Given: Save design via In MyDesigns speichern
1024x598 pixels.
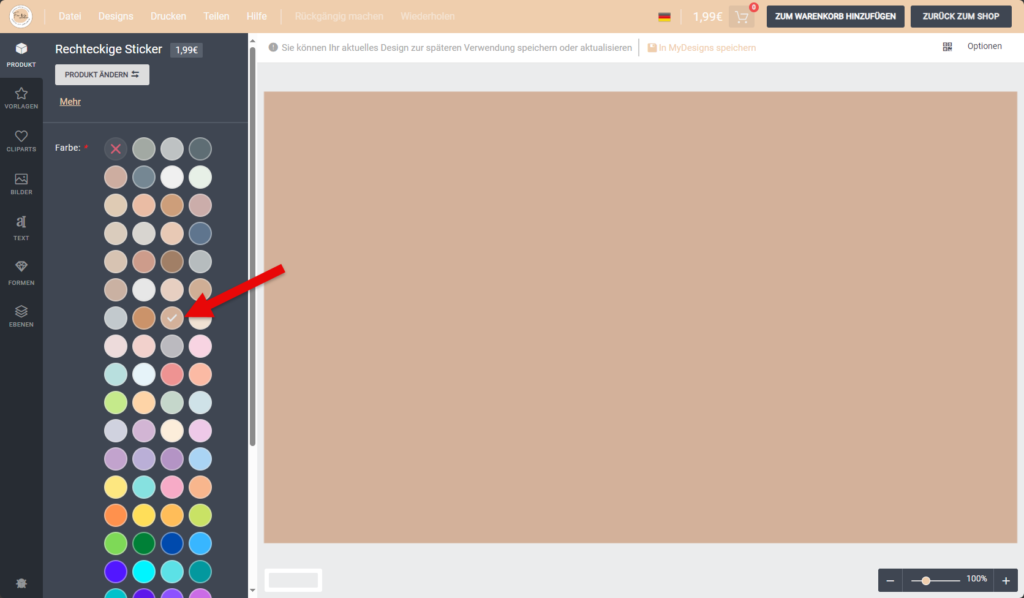Looking at the screenshot, I should tap(702, 48).
